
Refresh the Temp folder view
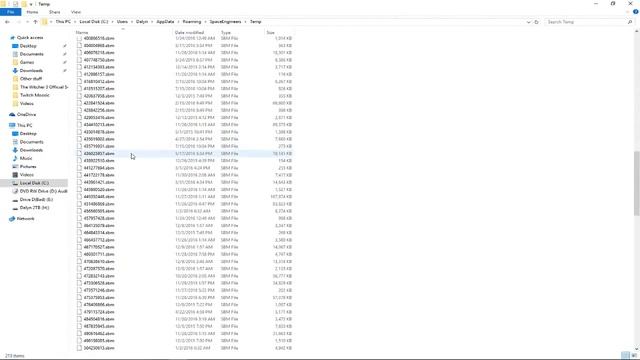coord(537,22)
